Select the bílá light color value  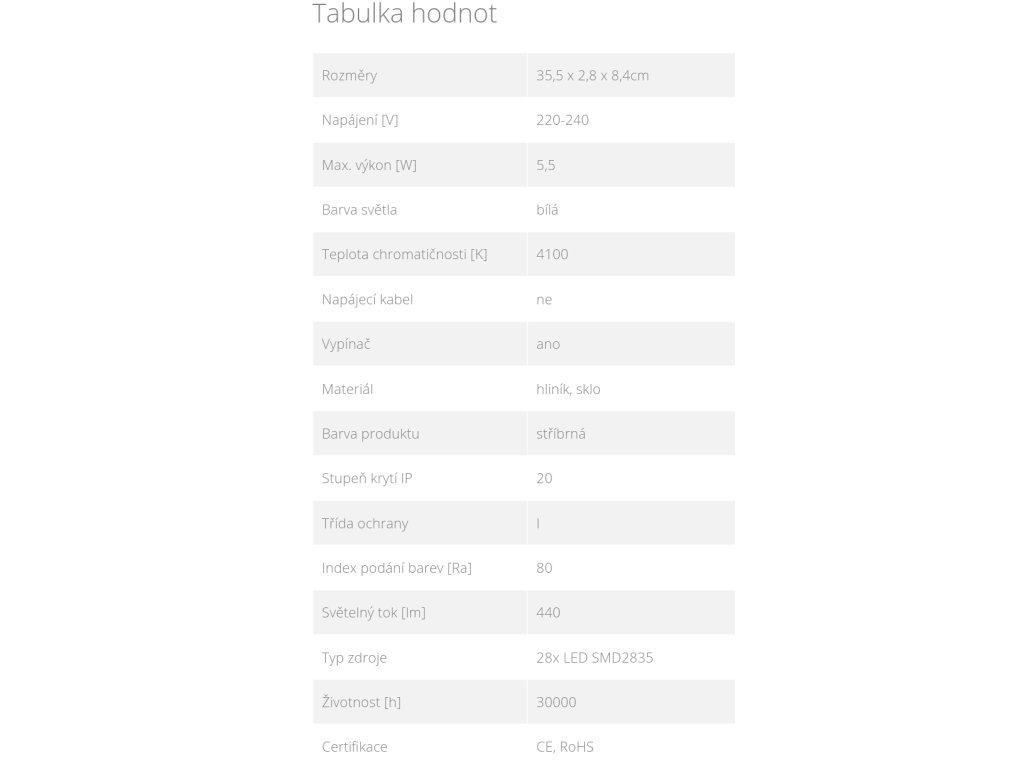tap(547, 210)
